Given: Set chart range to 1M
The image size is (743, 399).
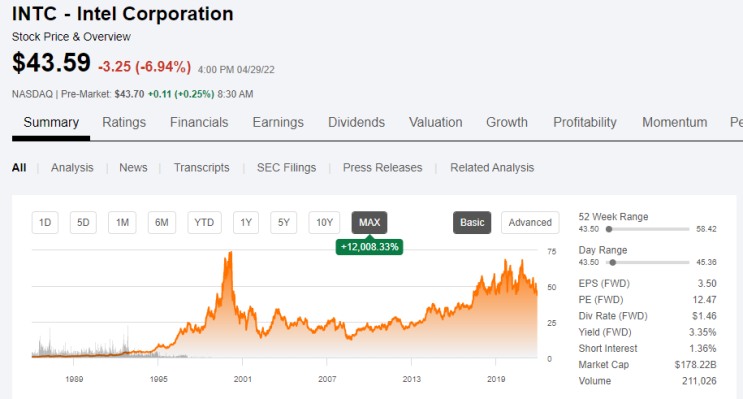Looking at the screenshot, I should tap(122, 223).
